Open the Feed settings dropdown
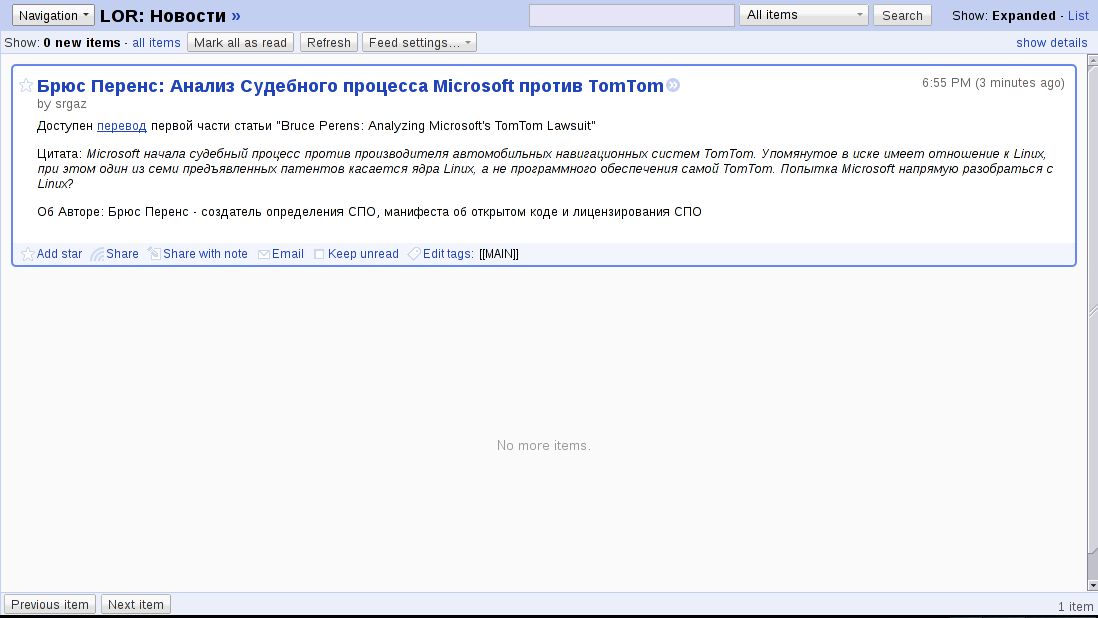 (419, 43)
